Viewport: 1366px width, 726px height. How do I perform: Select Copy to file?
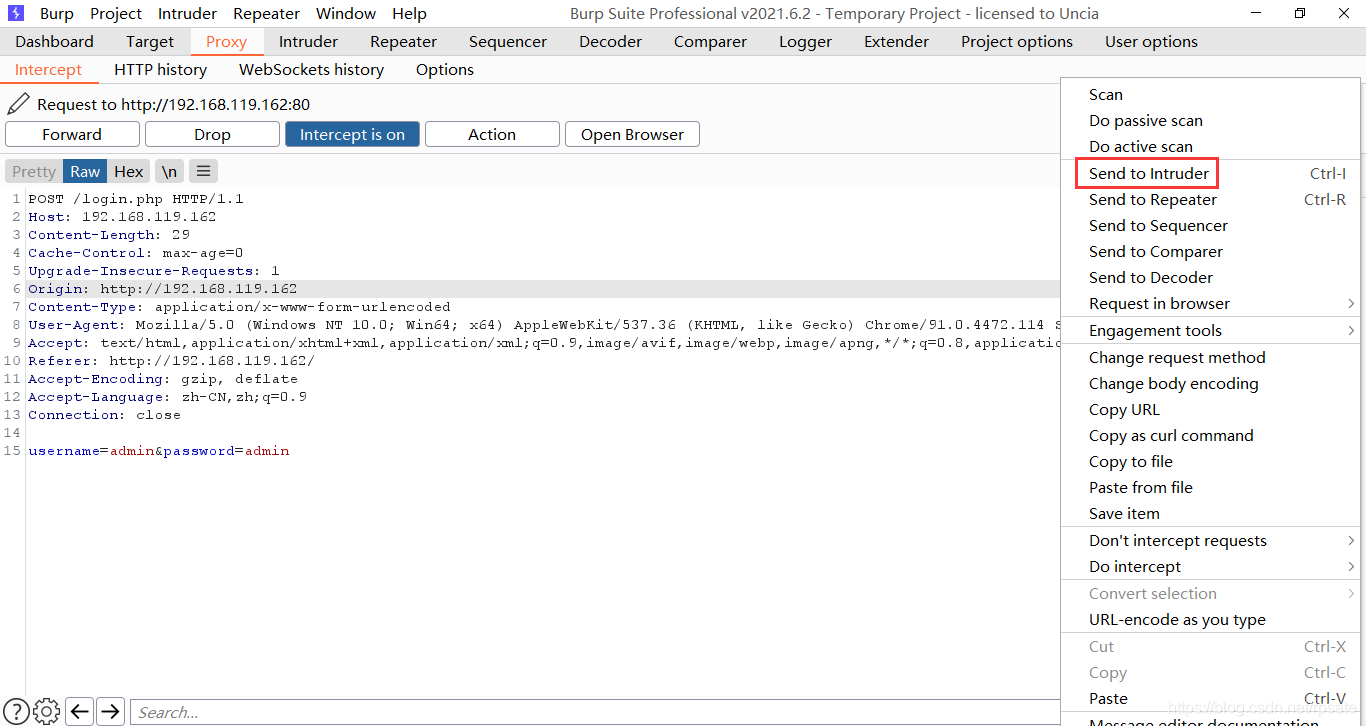coord(1210,461)
